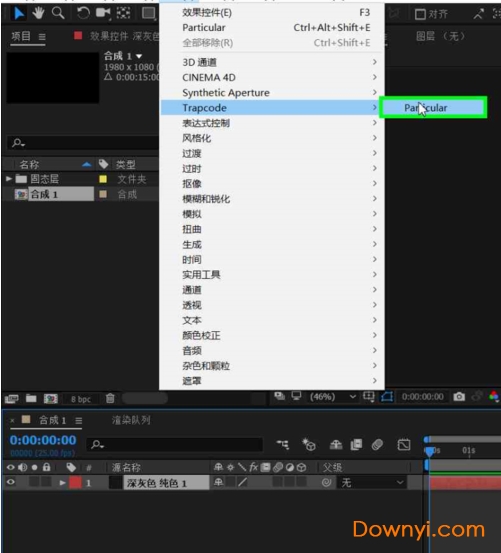The height and width of the screenshot is (553, 501).
Task: Switch to the 图层（无）tab
Action: [x=441, y=36]
